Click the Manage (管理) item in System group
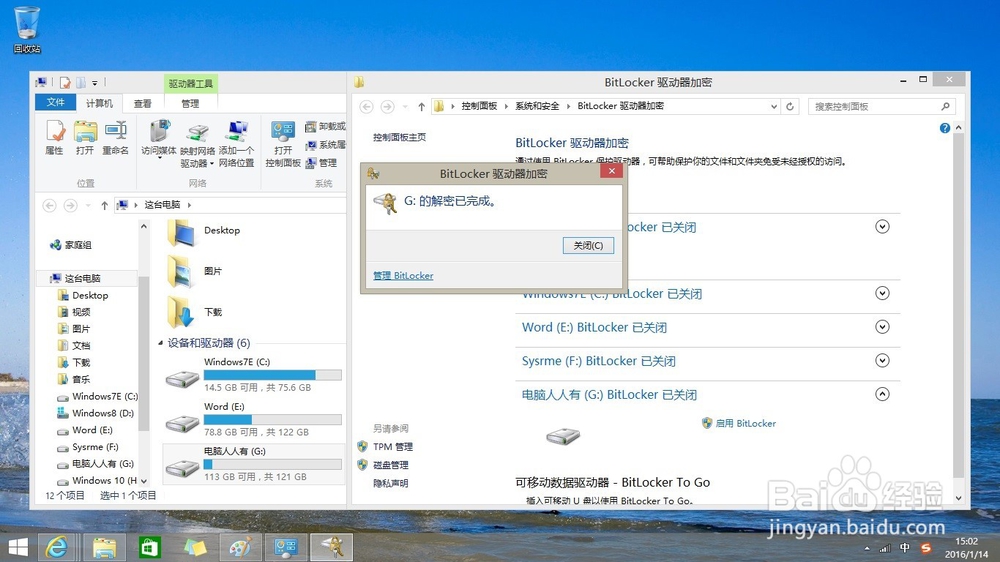This screenshot has width=1000, height=562. 321,163
